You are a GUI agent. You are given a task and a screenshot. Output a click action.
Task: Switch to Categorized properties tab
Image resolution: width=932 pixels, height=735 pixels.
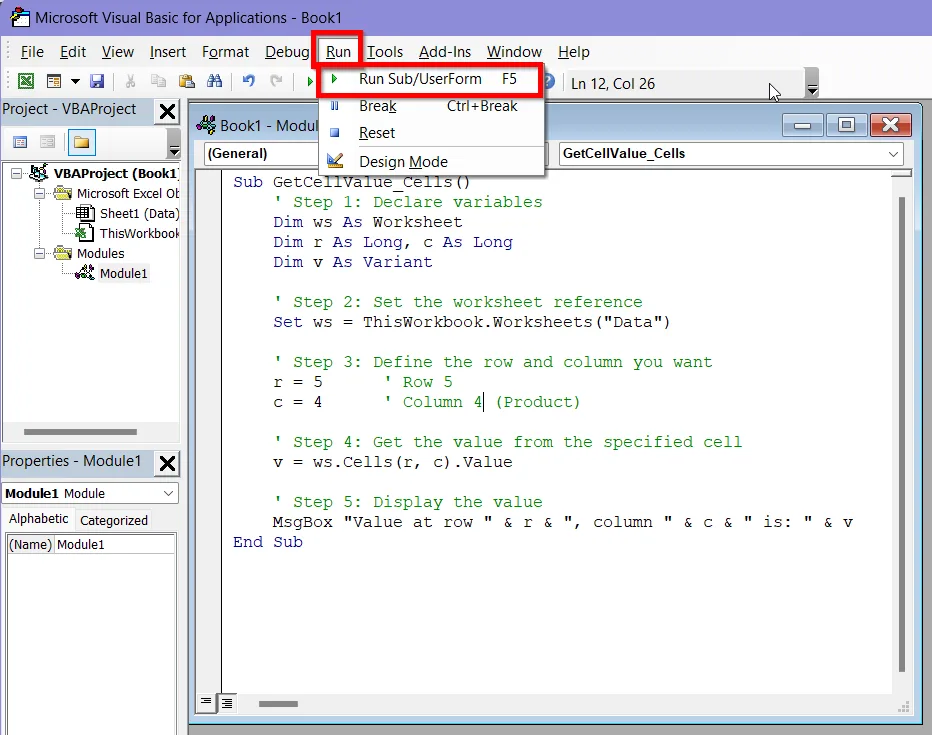tap(114, 521)
